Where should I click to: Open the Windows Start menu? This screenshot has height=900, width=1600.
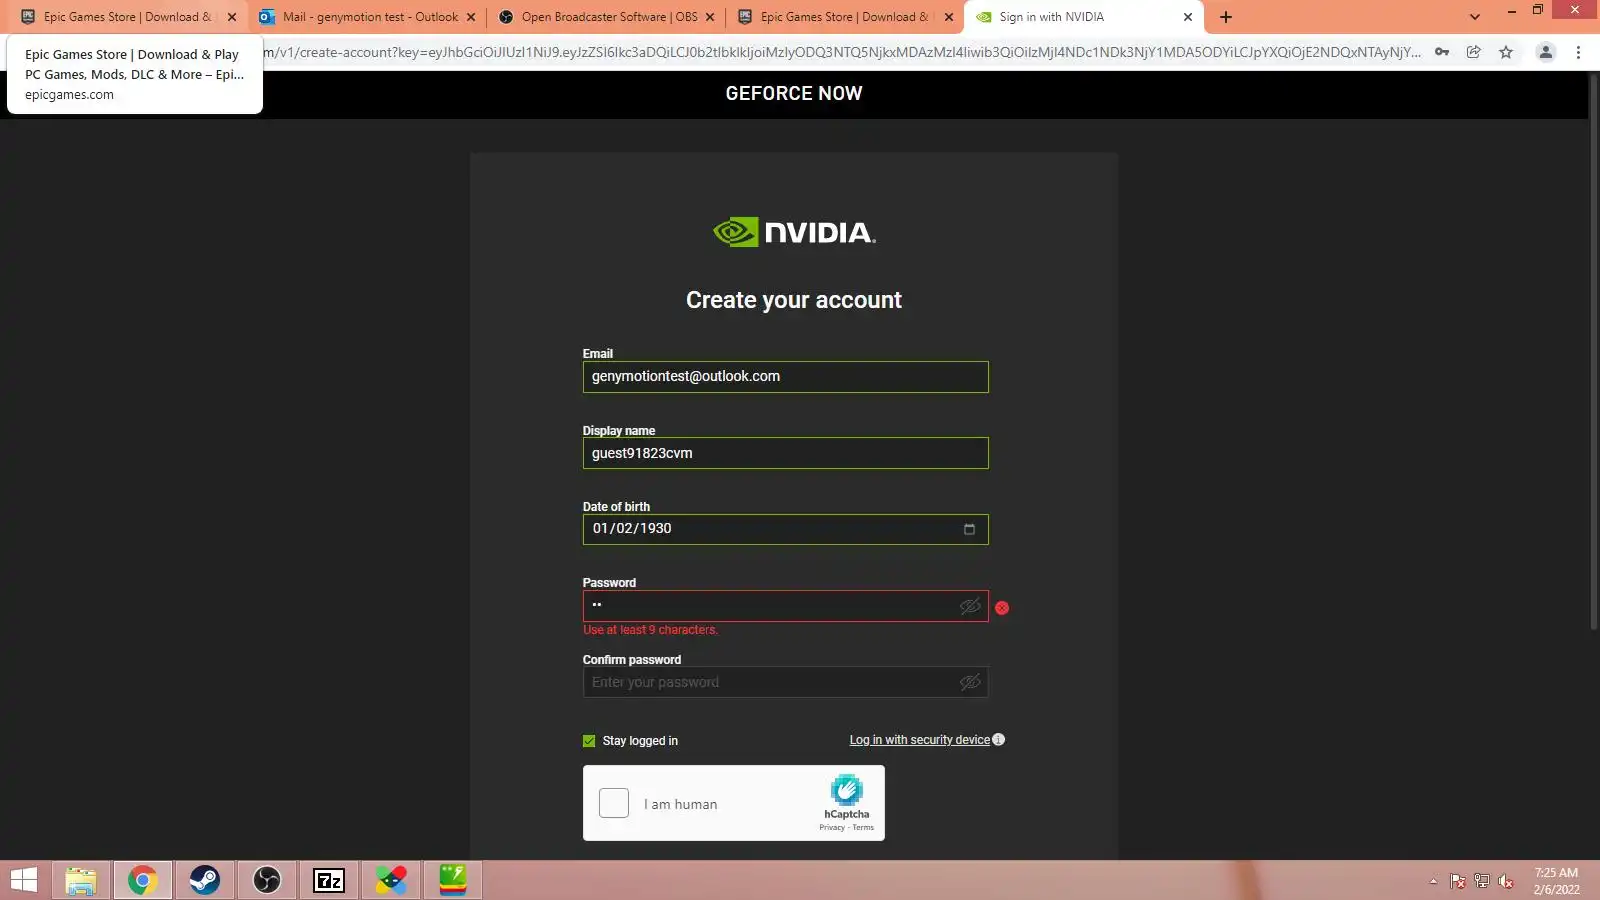(24, 880)
